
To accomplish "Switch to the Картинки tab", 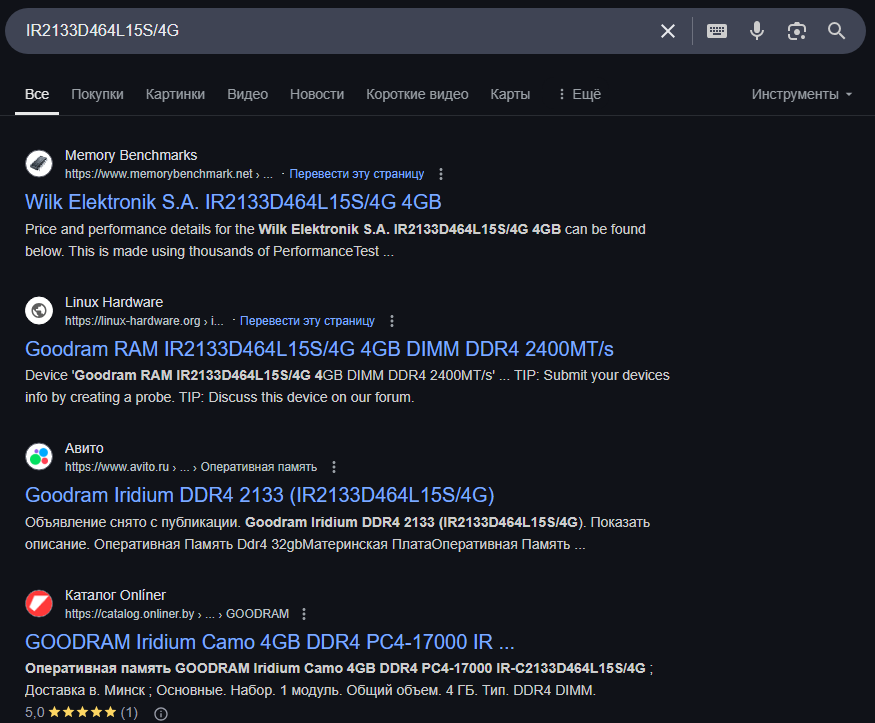I will coord(175,94).
